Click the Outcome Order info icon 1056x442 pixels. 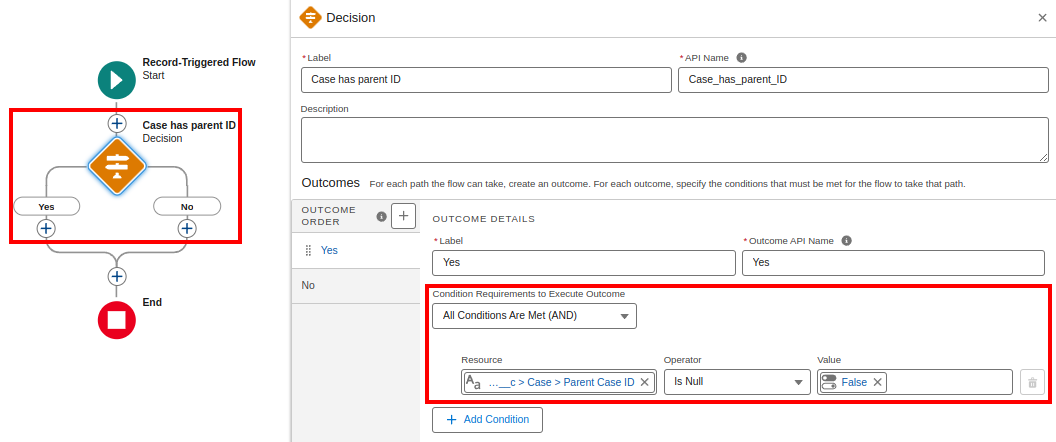[381, 216]
